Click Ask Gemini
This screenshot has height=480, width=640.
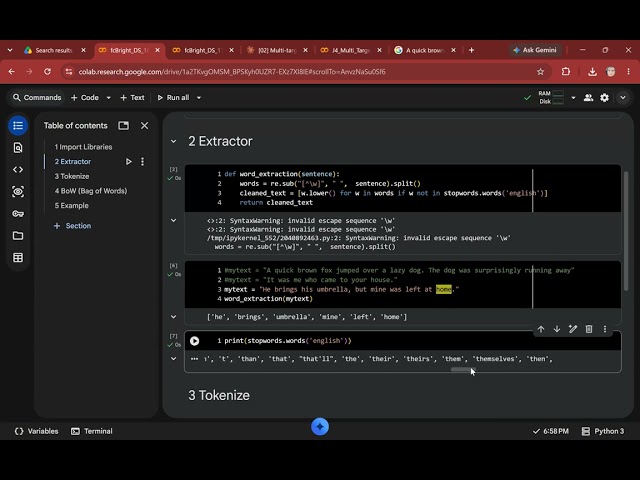tap(535, 50)
